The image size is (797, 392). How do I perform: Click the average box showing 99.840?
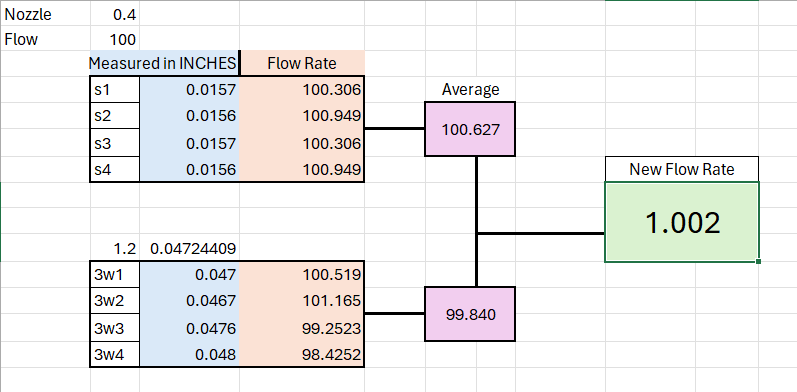click(x=470, y=314)
